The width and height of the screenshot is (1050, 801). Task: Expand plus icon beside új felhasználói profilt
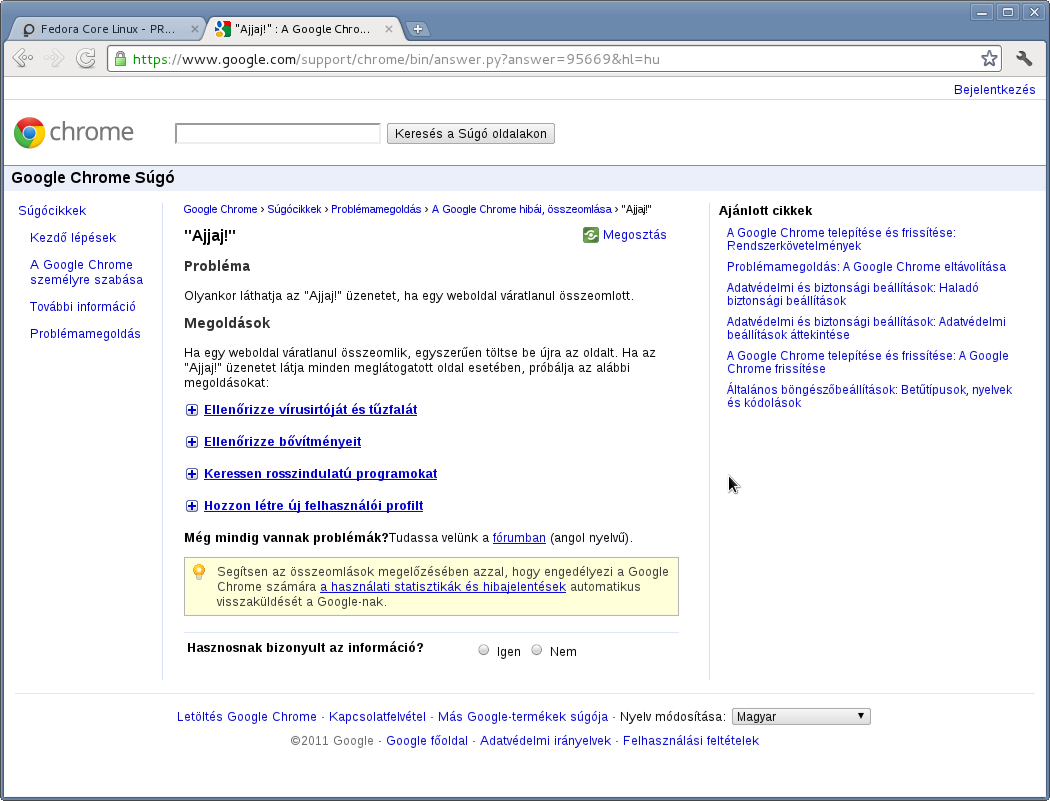192,506
